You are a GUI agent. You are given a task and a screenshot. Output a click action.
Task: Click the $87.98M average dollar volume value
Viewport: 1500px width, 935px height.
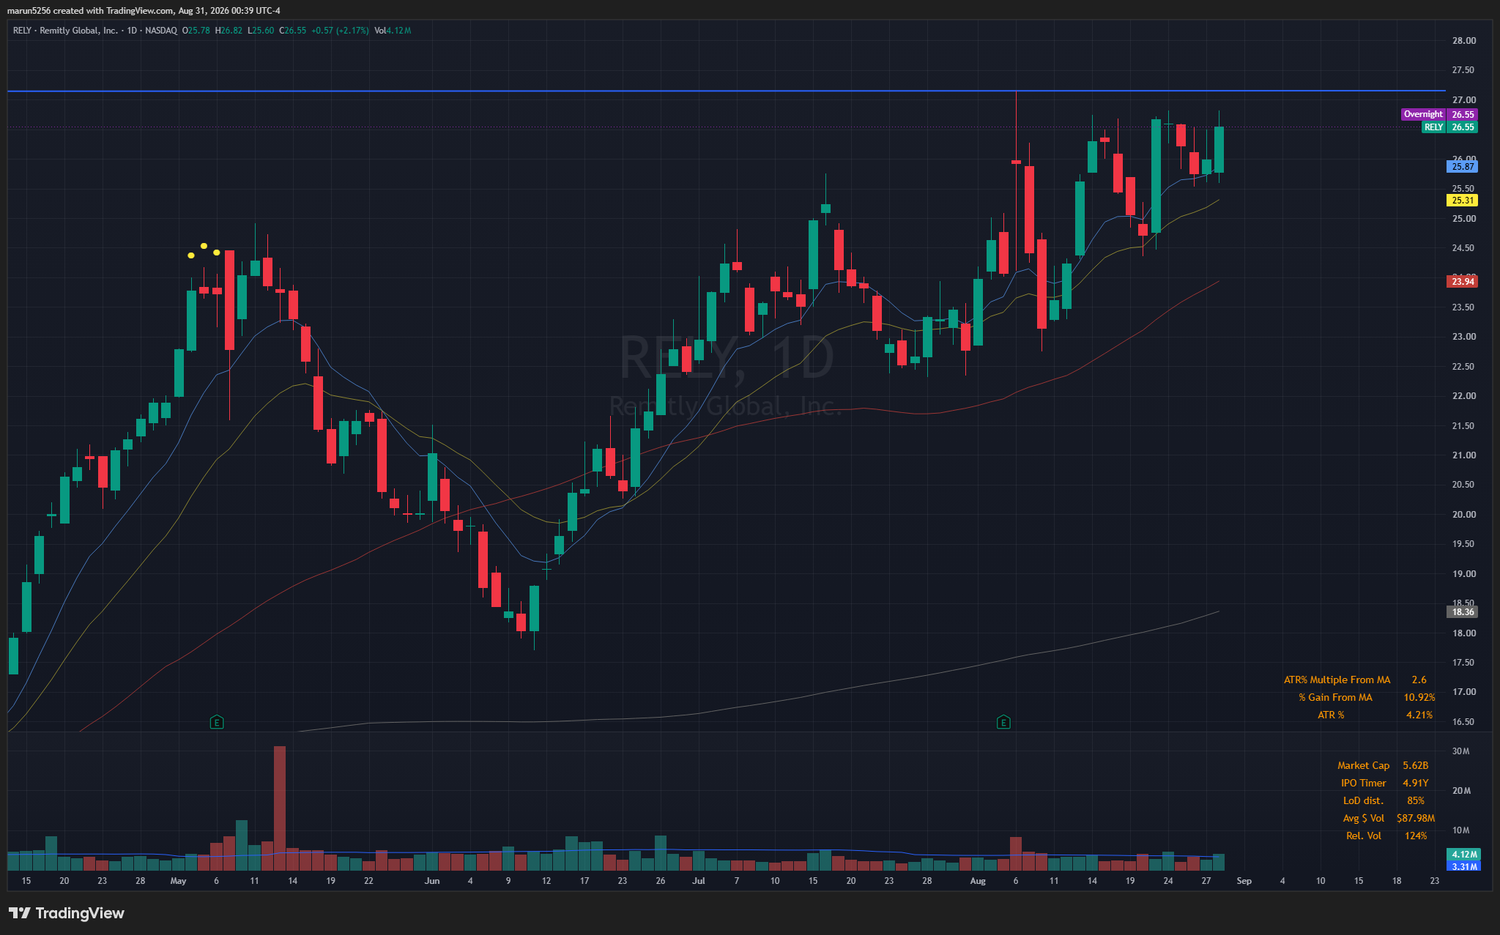click(1416, 818)
